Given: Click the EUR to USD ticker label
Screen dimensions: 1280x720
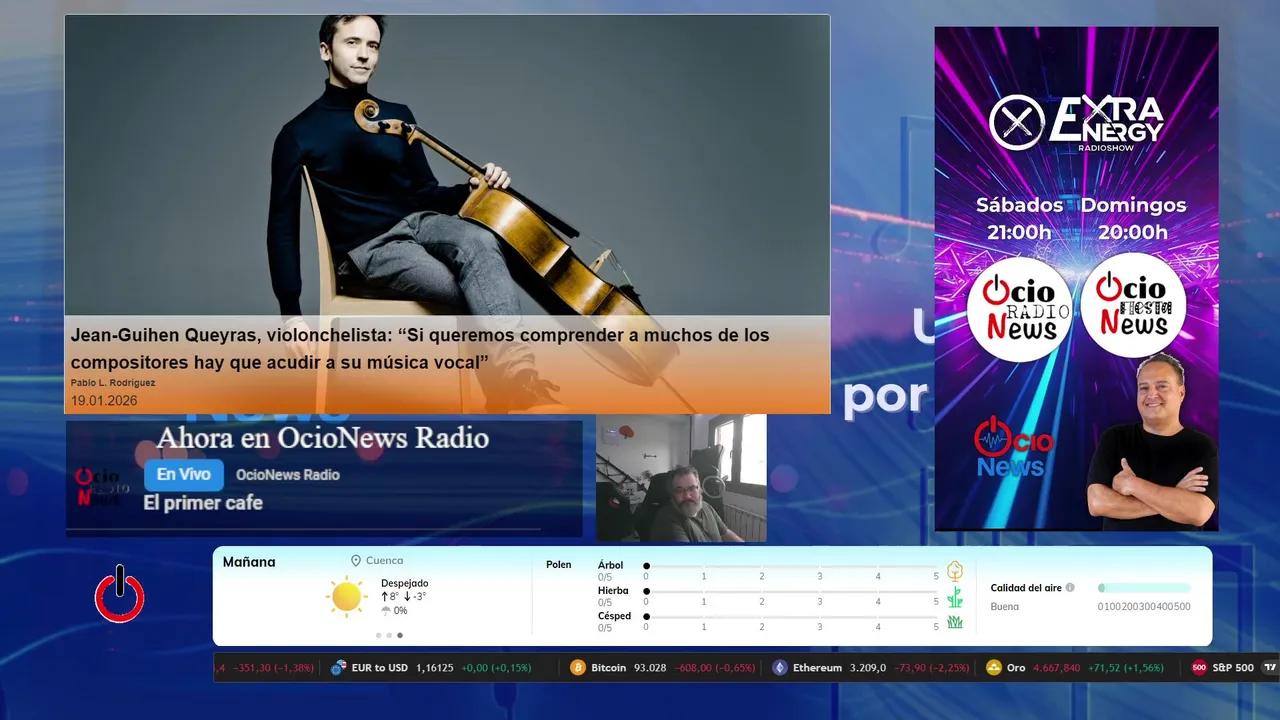Looking at the screenshot, I should coord(380,667).
